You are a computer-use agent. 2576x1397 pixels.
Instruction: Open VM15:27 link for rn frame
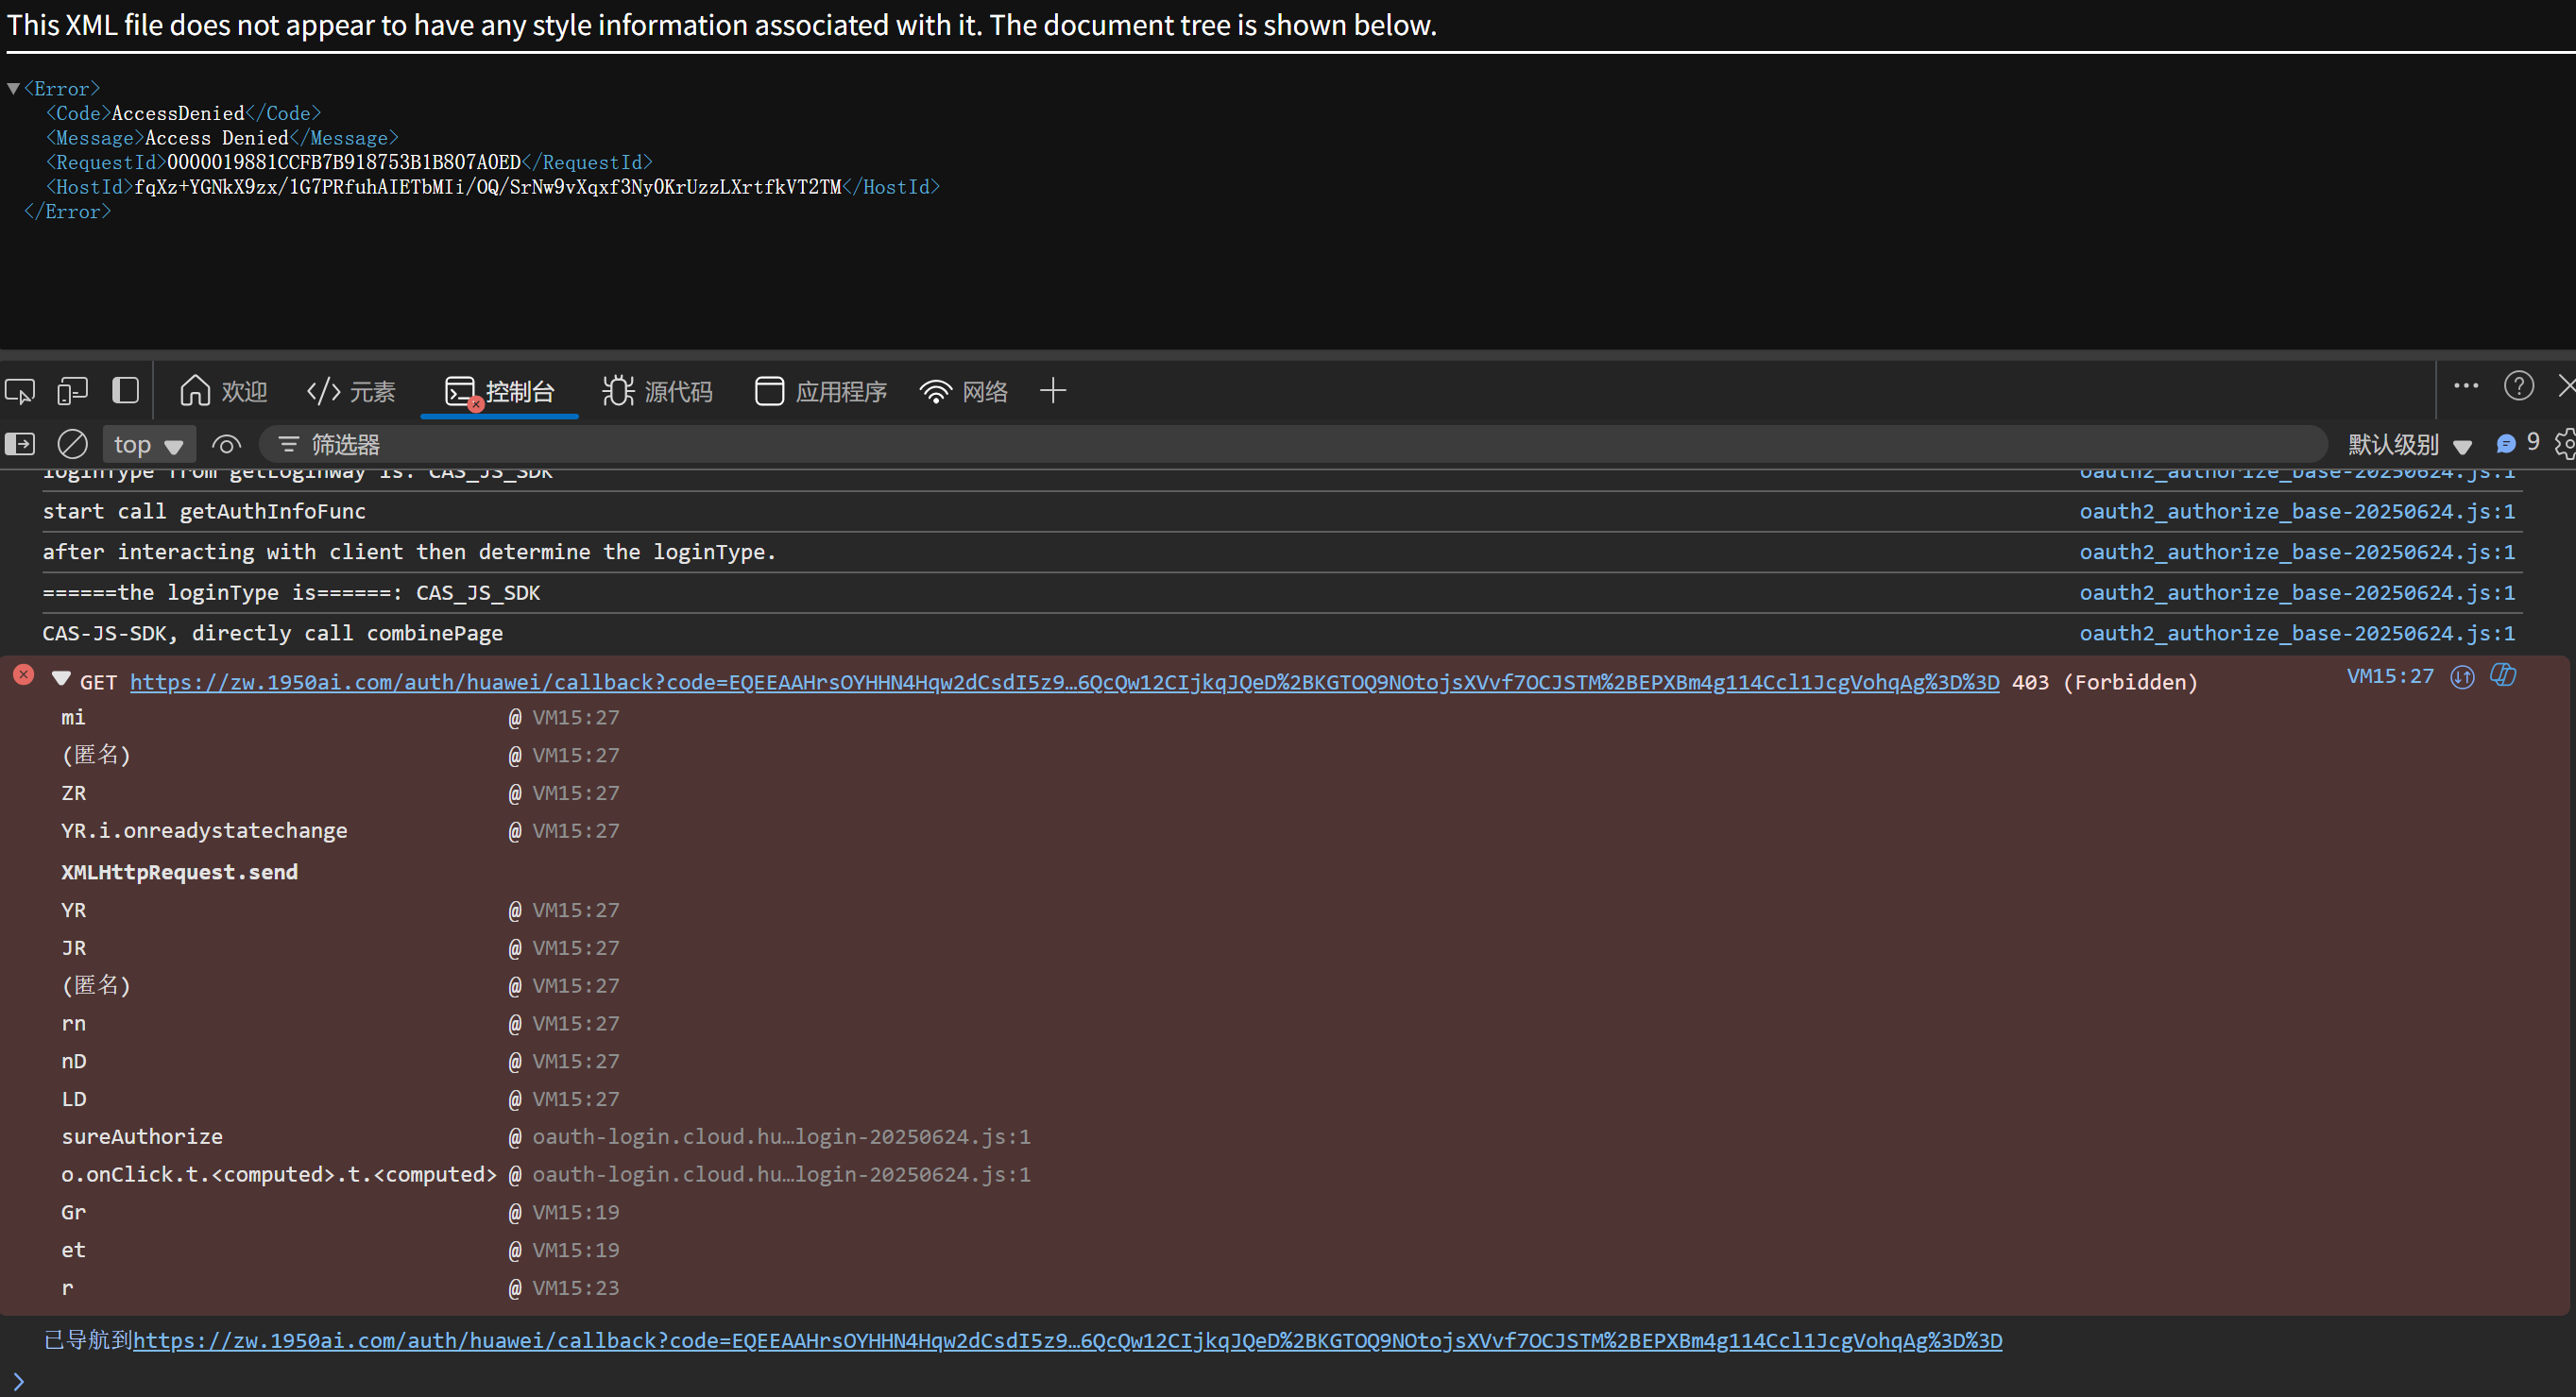tap(575, 1024)
